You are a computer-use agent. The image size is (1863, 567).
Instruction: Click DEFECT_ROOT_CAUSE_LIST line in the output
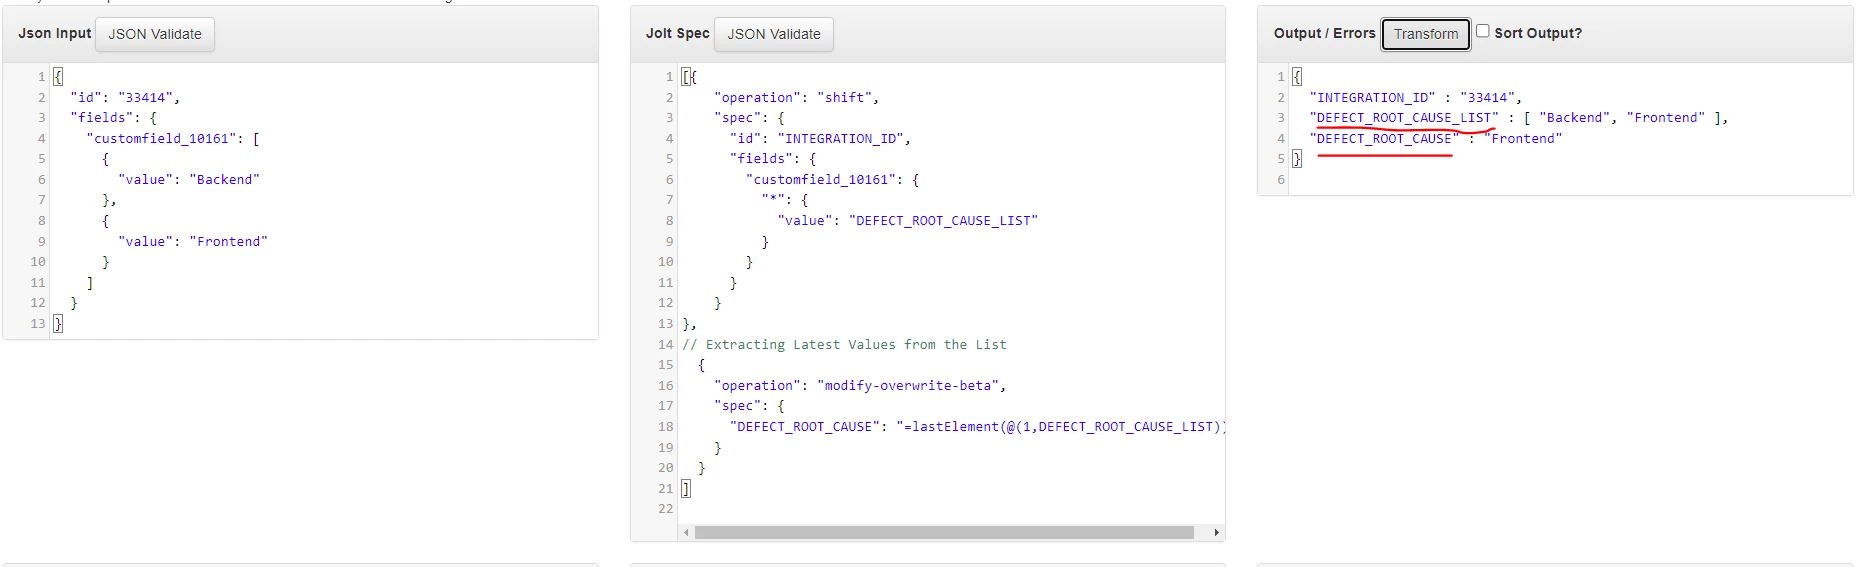tap(1519, 117)
